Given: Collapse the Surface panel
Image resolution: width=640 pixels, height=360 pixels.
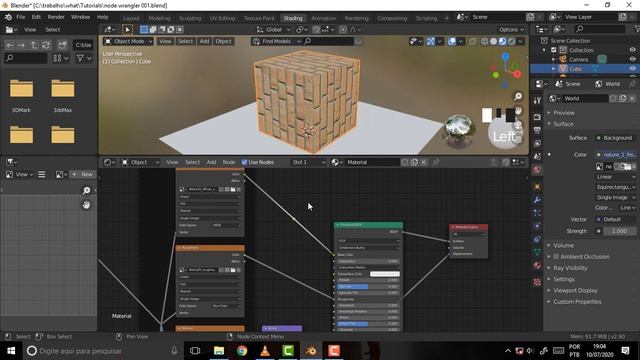Looking at the screenshot, I should pyautogui.click(x=563, y=124).
